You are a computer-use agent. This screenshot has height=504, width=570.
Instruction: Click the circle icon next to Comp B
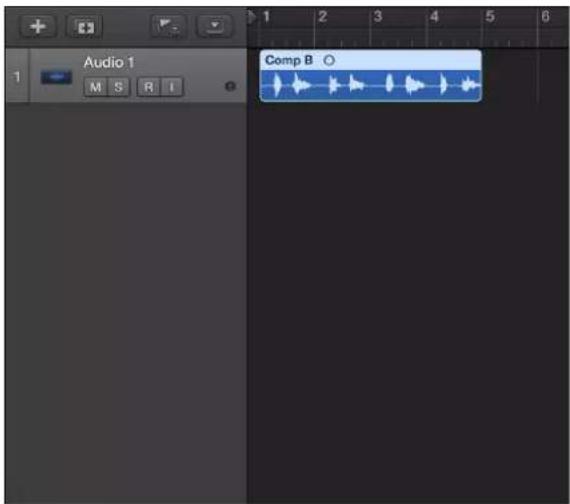click(x=329, y=60)
